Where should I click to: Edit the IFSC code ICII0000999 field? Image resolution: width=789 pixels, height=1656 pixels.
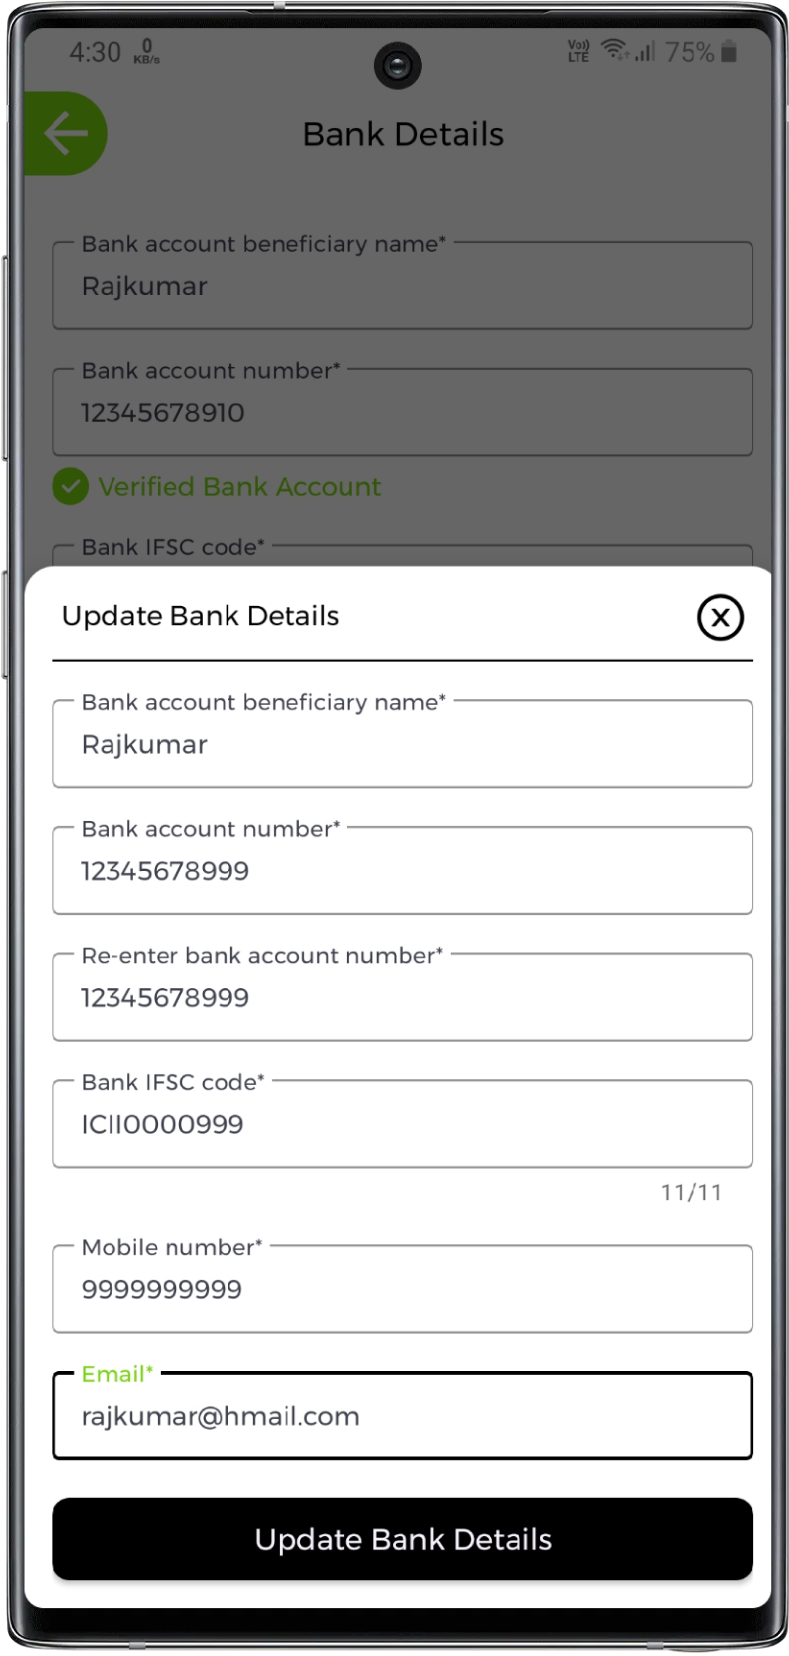coord(402,1124)
